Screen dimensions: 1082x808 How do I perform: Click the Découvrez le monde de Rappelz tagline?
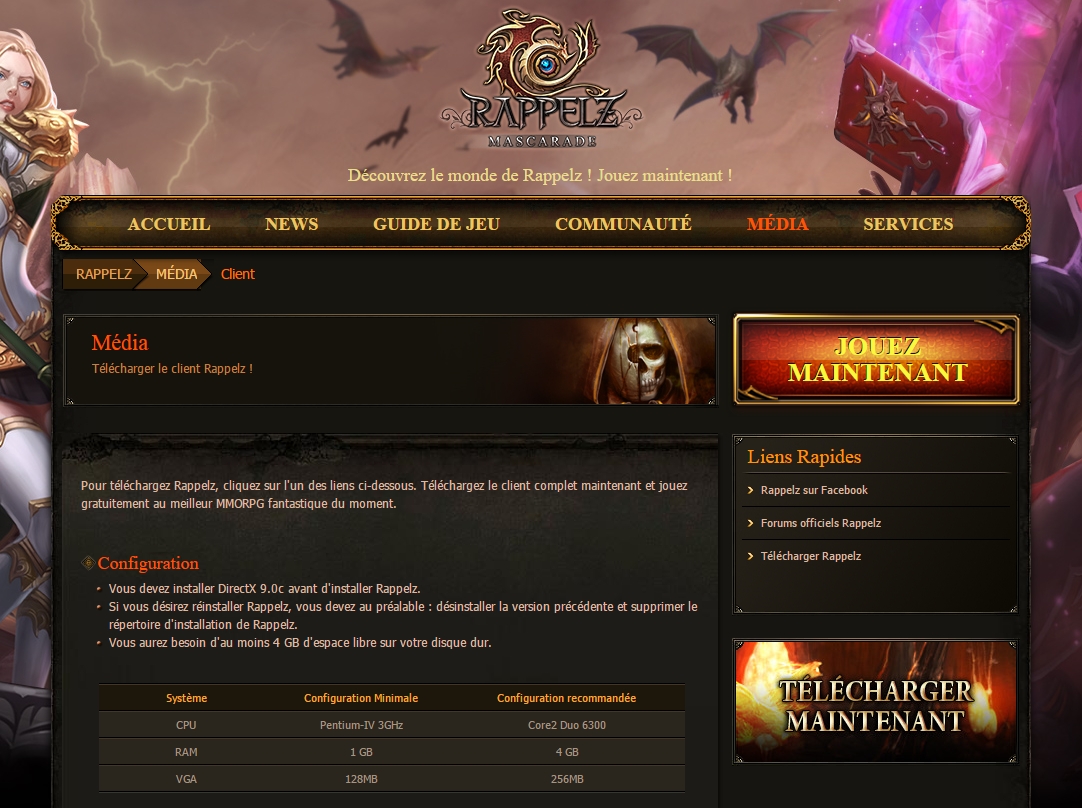click(540, 175)
